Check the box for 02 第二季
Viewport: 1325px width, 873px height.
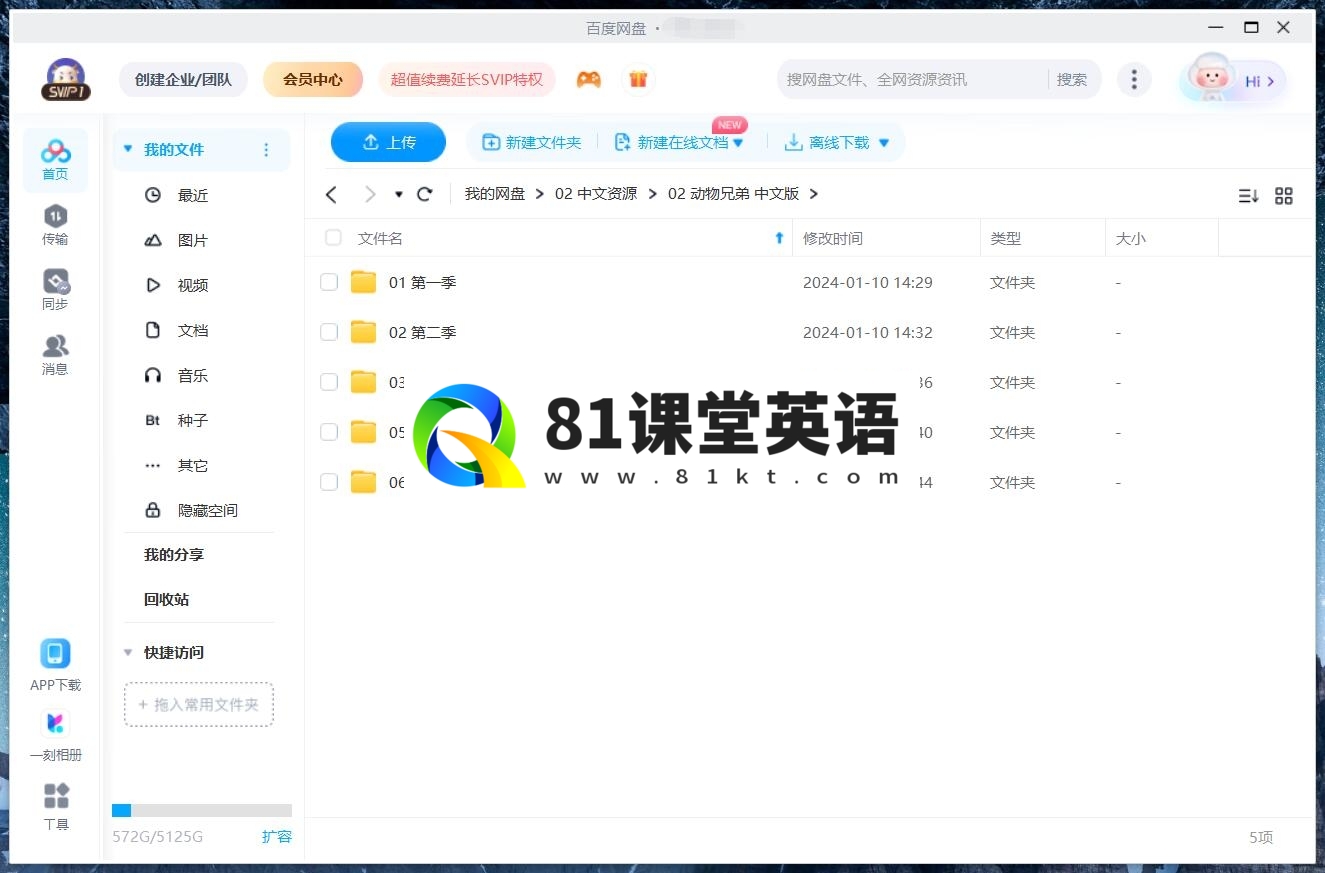point(329,332)
